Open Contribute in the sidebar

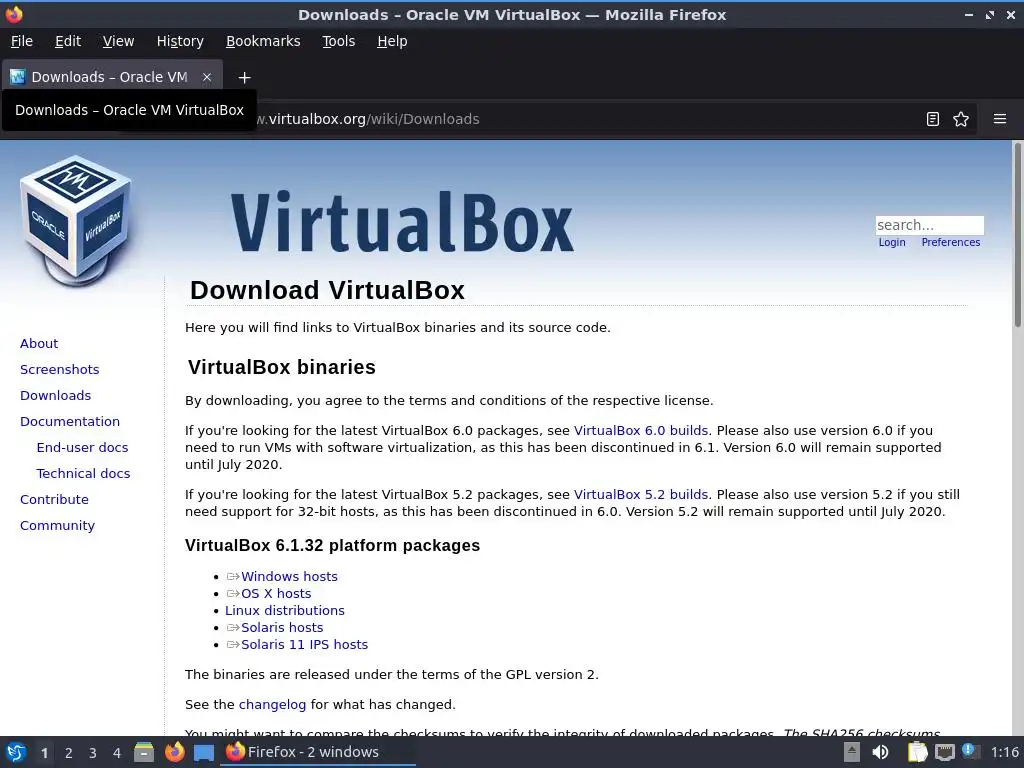pyautogui.click(x=54, y=500)
